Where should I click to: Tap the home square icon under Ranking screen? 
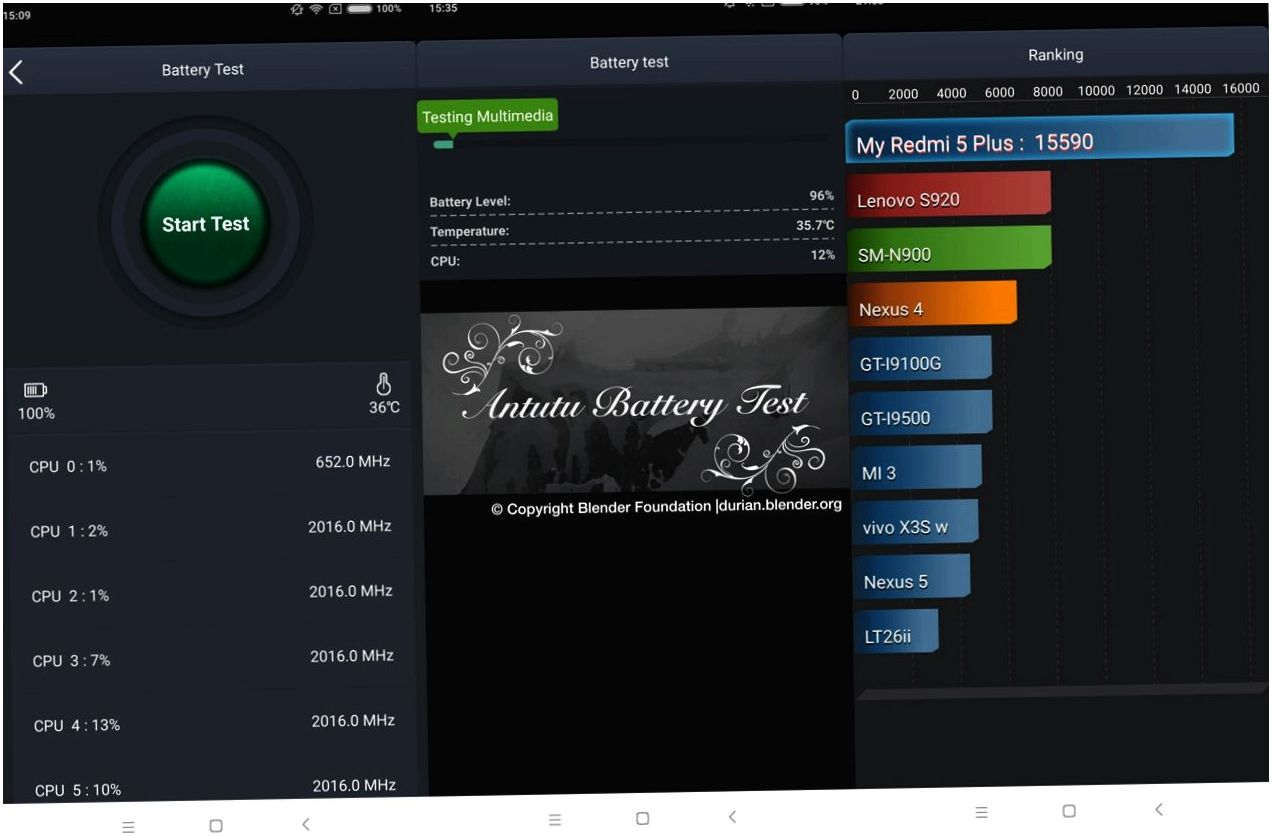[x=1069, y=811]
